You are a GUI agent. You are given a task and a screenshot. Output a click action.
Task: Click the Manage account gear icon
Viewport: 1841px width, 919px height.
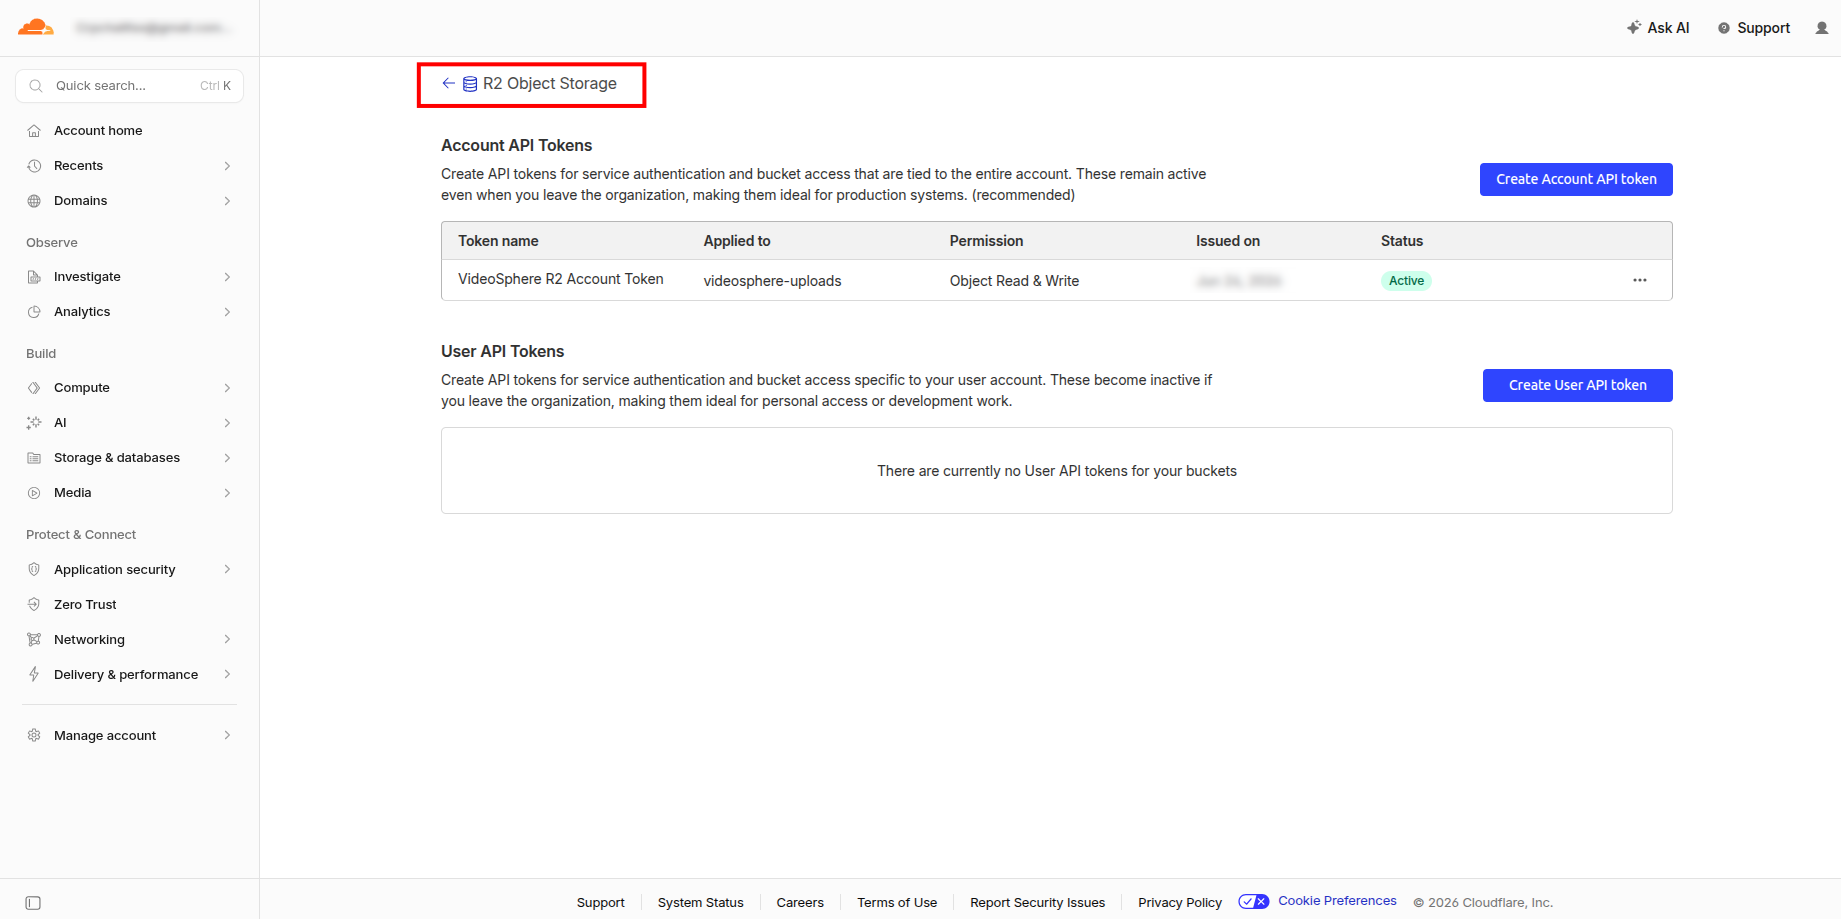point(34,735)
